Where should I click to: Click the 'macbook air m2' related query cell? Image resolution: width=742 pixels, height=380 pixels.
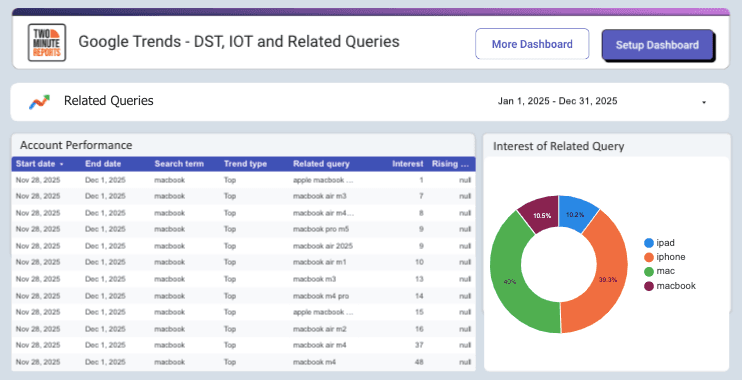click(319, 329)
